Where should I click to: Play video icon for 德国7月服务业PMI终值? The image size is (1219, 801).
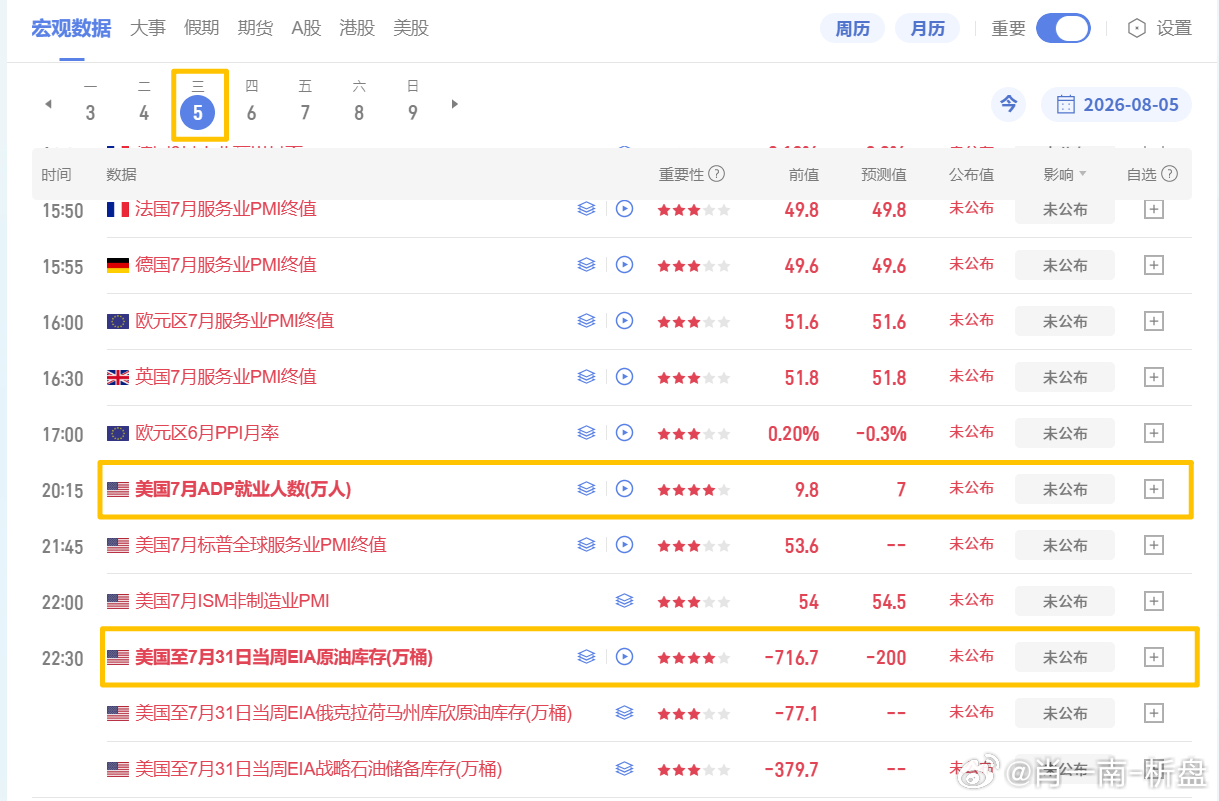[x=625, y=265]
